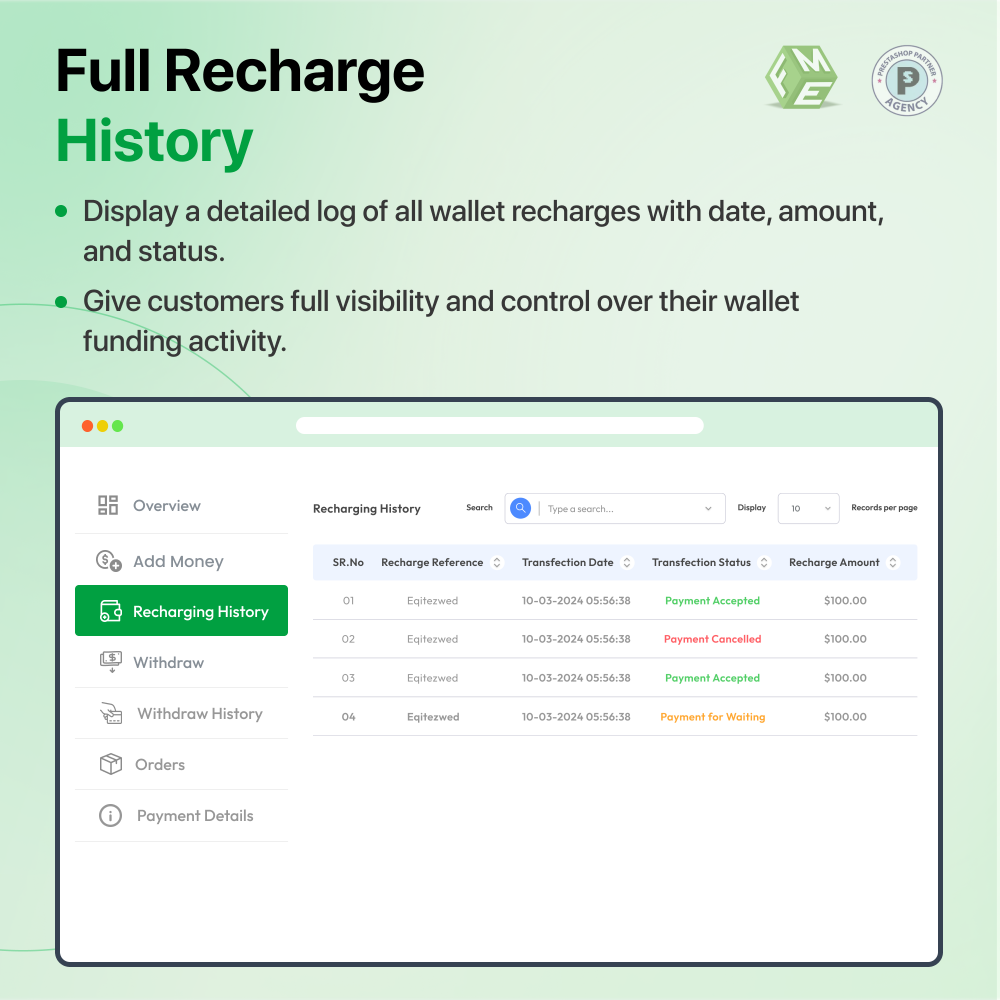Click the Payment Details info icon
Image resolution: width=1000 pixels, height=1000 pixels.
pyautogui.click(x=110, y=815)
